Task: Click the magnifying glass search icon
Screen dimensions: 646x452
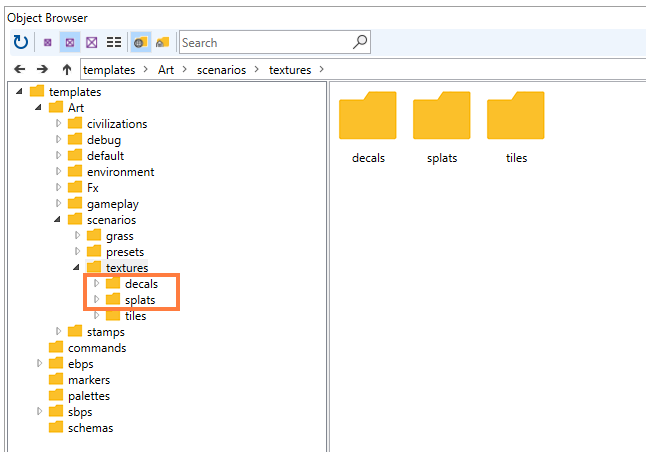Action: 360,42
